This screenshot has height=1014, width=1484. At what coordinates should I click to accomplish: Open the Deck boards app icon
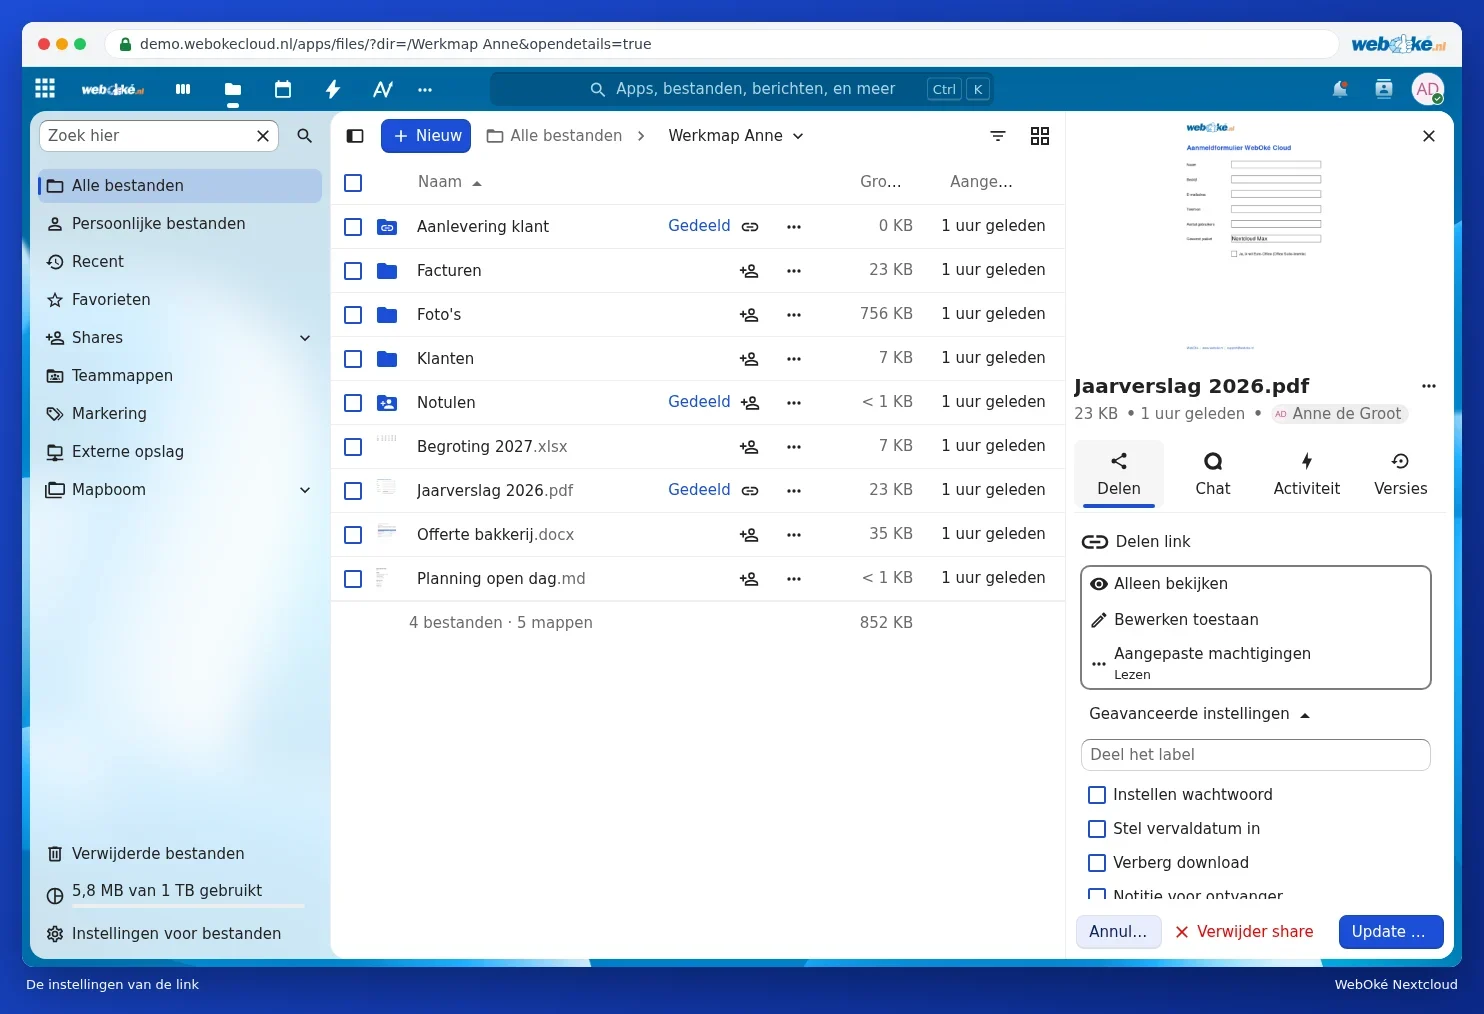click(183, 89)
